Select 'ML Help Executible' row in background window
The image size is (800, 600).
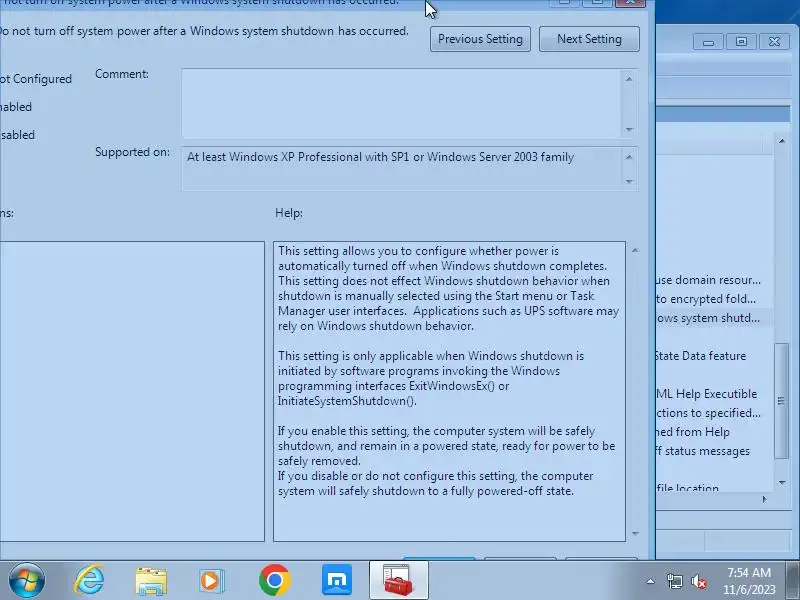(x=707, y=394)
